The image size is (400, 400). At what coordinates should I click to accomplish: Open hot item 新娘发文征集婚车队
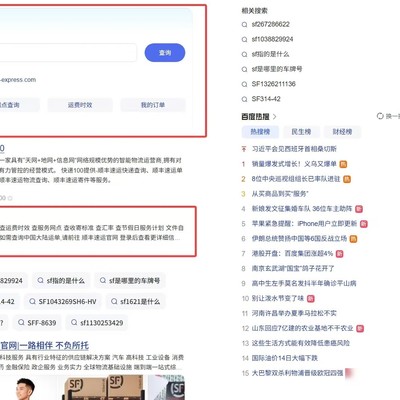pos(302,209)
